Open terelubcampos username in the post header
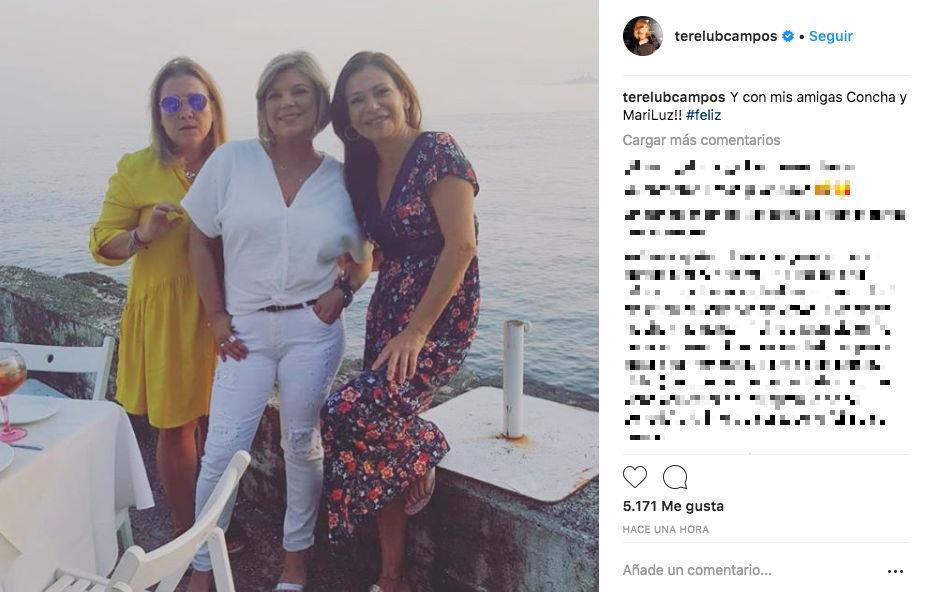This screenshot has height=592, width=929. tap(725, 36)
